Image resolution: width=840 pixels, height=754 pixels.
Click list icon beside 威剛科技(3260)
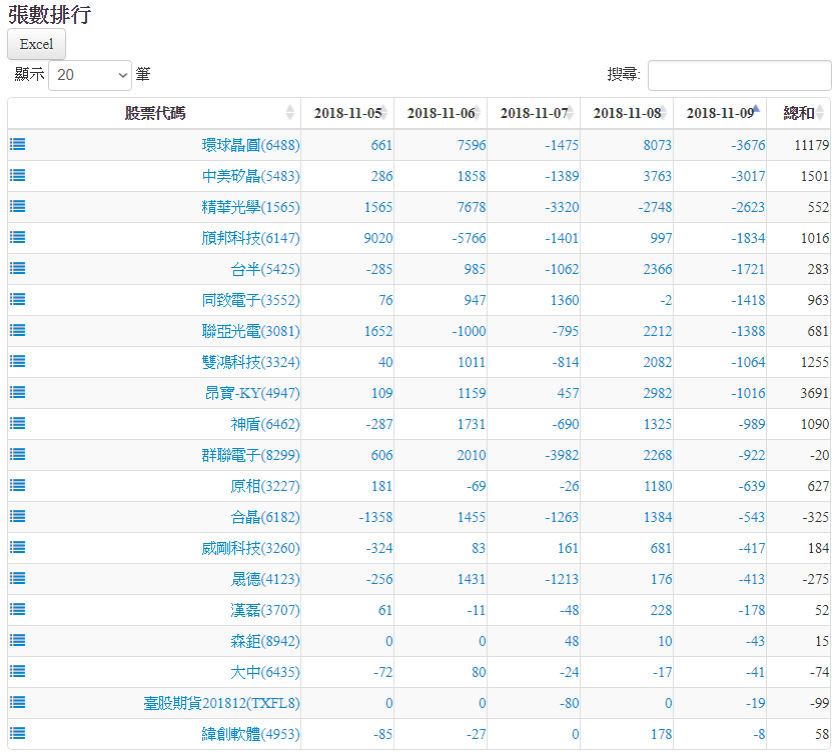[18, 547]
